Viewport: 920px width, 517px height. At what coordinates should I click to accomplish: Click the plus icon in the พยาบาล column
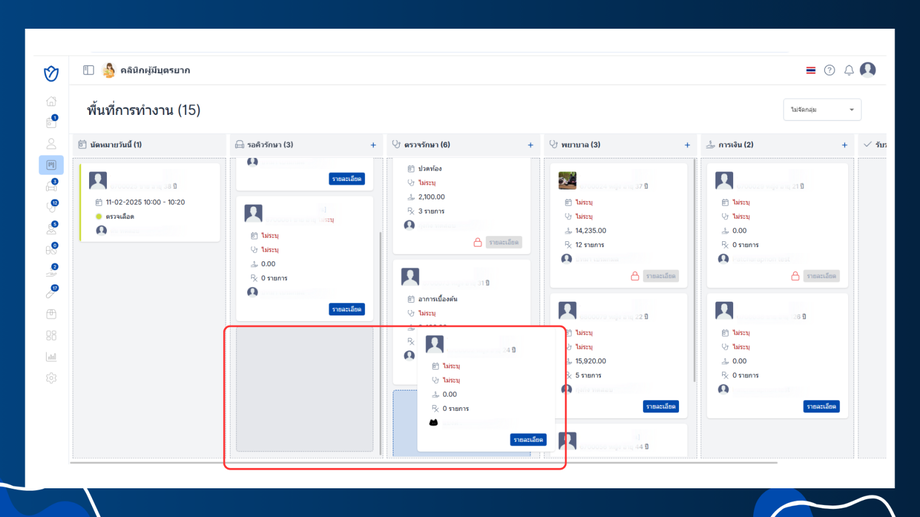click(x=687, y=145)
